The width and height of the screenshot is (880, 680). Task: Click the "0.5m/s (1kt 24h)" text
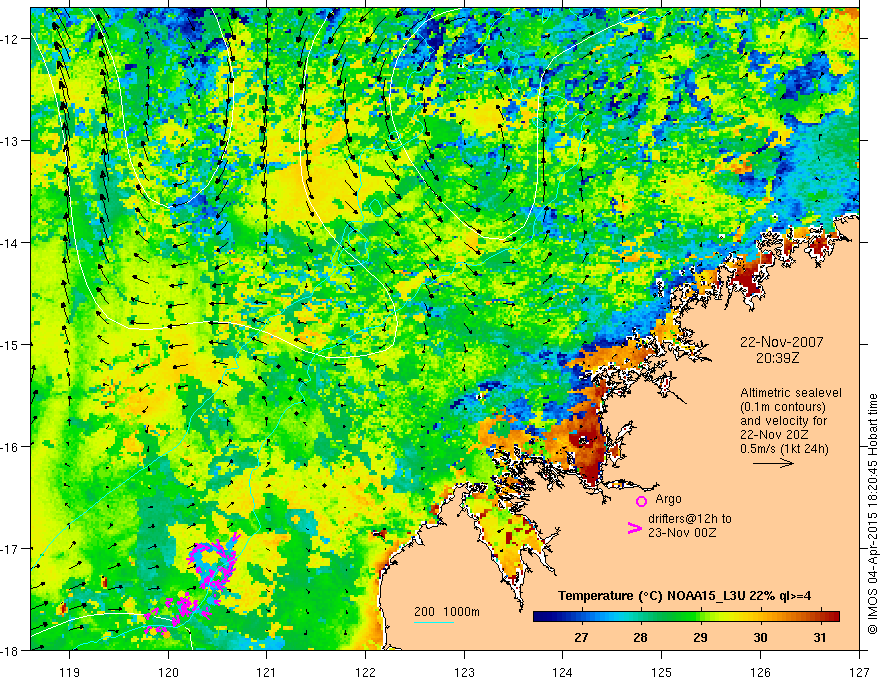coord(785,449)
